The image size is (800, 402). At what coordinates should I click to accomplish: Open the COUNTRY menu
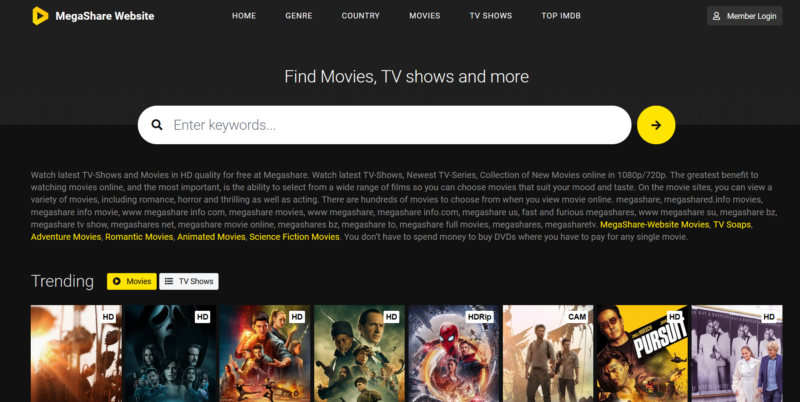[360, 16]
